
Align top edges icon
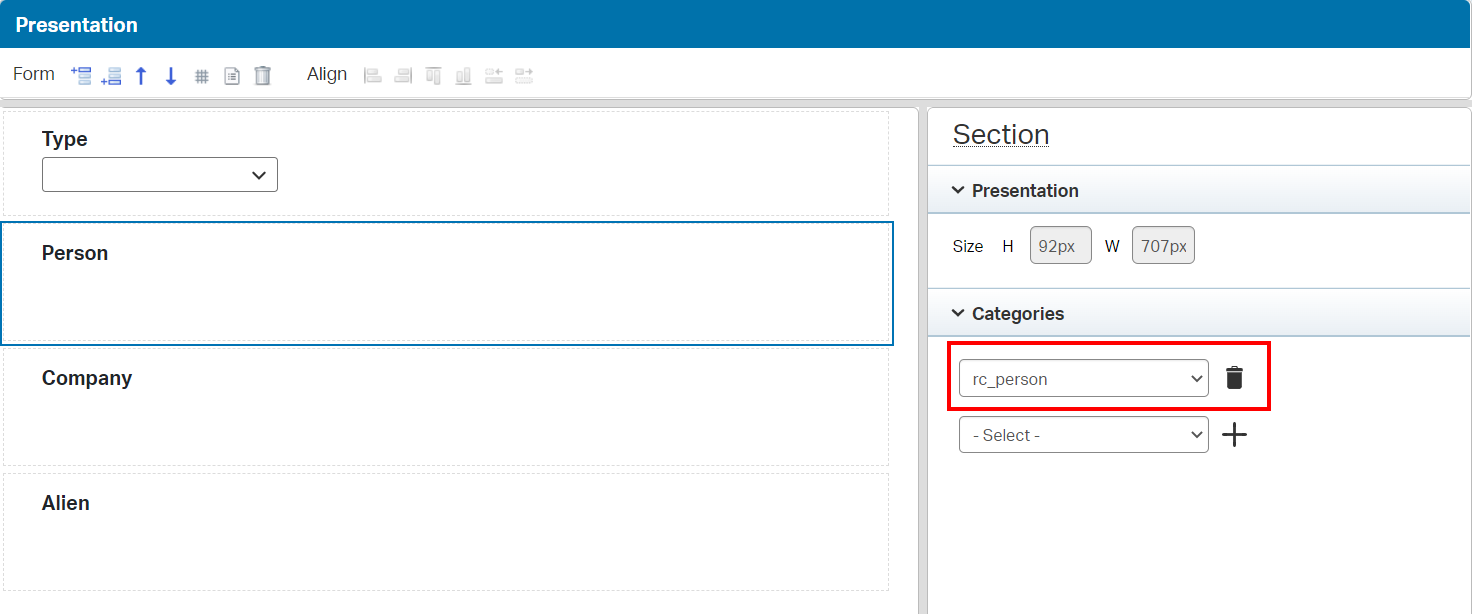[x=433, y=75]
